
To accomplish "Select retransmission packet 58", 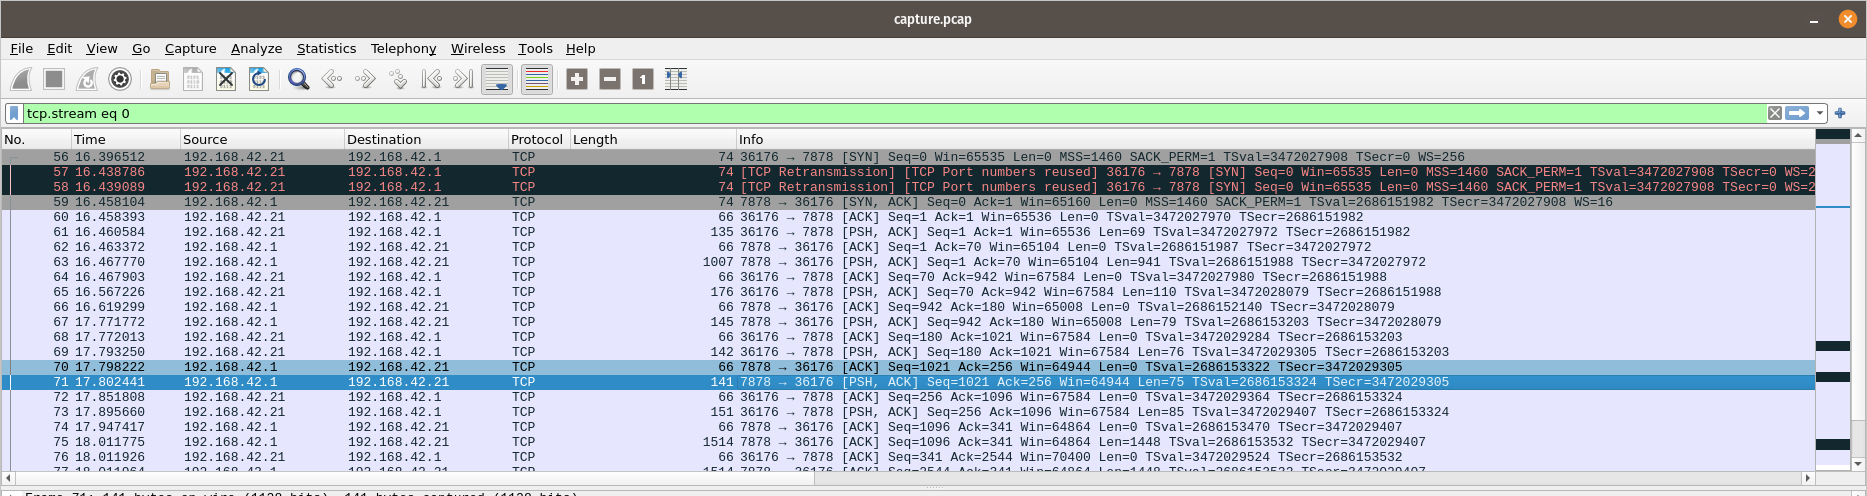I will coord(908,187).
